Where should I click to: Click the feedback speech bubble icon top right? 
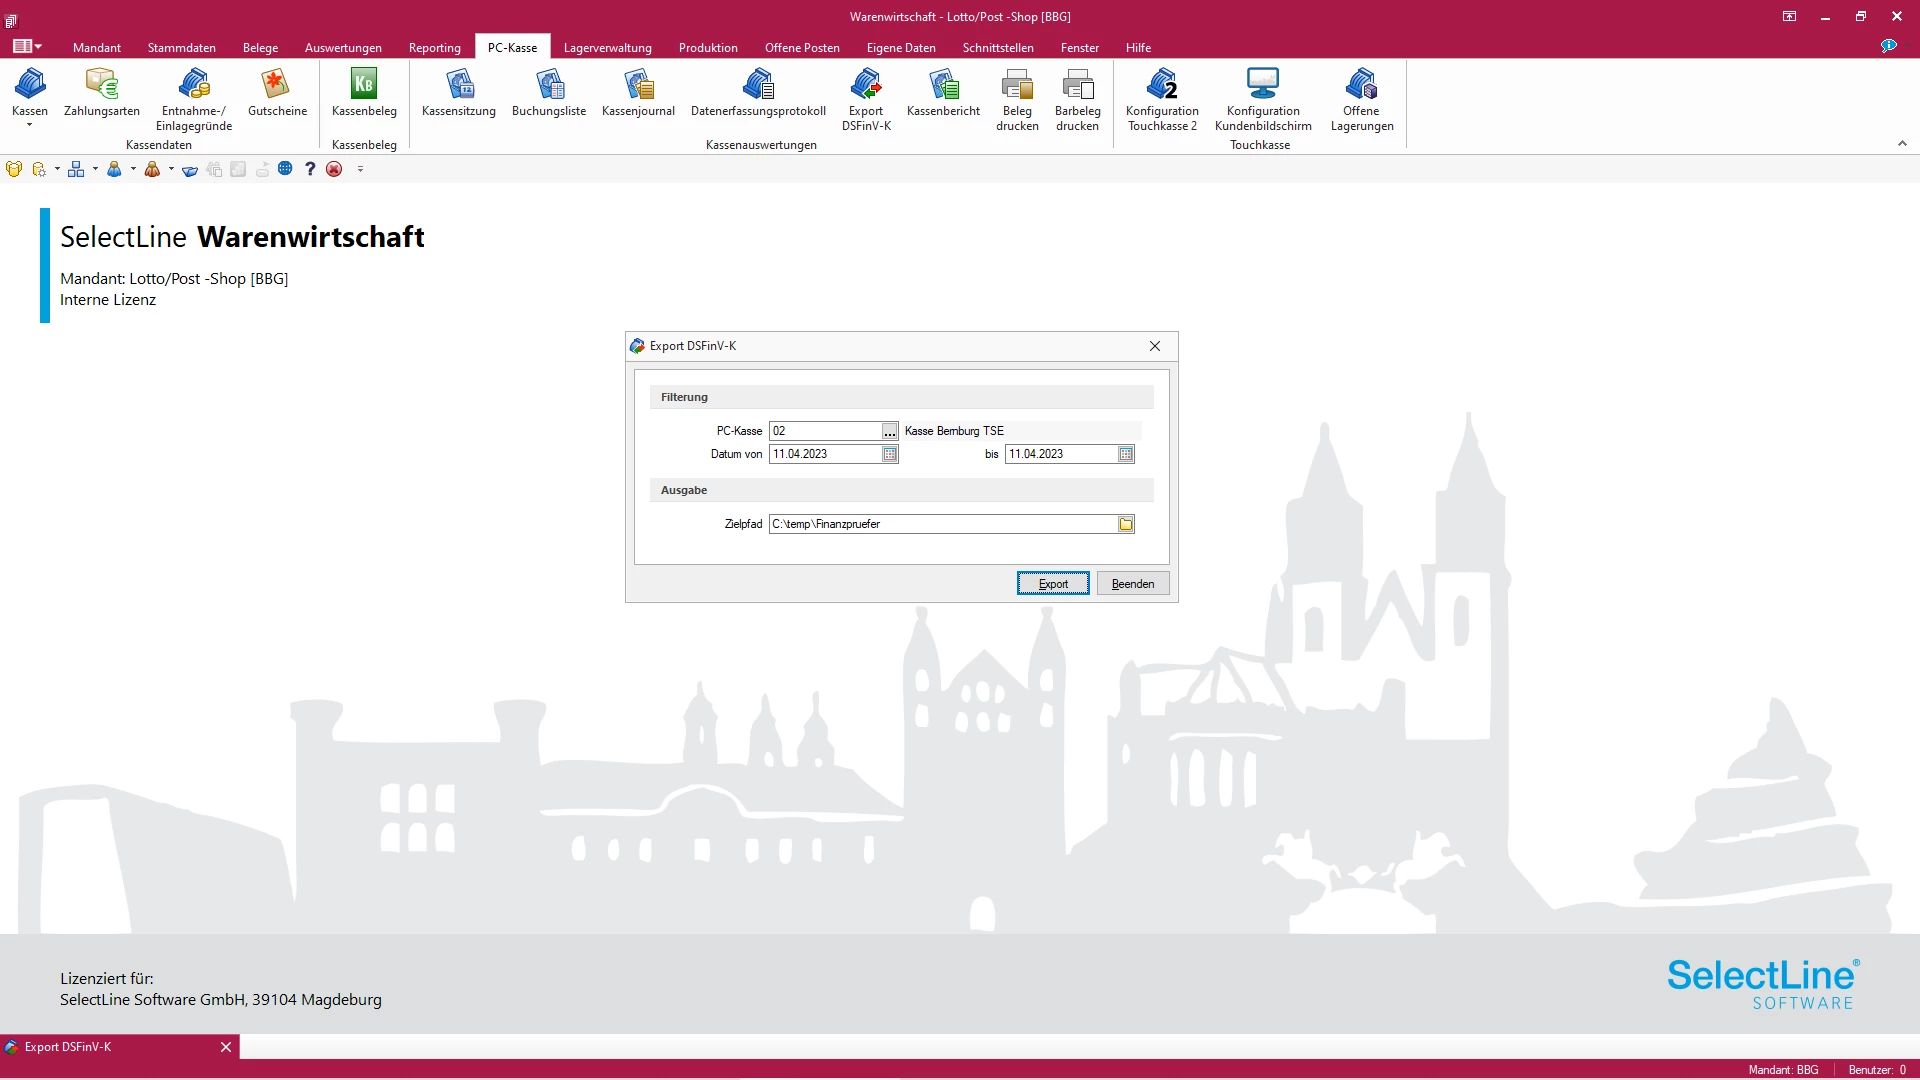click(1888, 46)
